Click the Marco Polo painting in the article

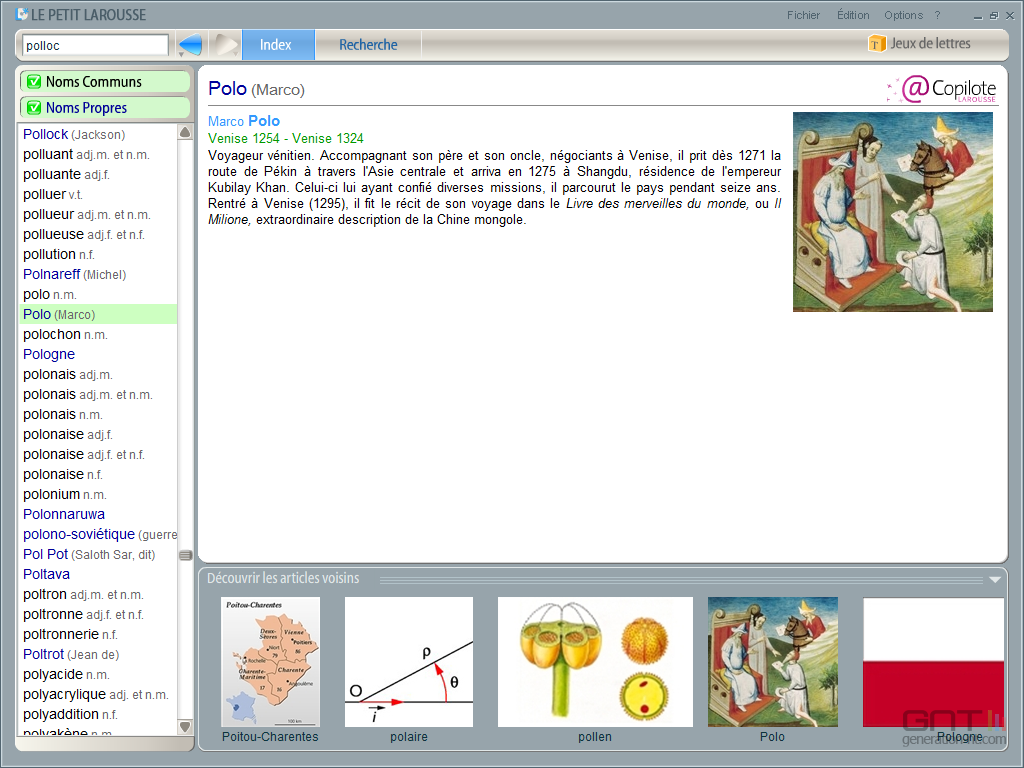[x=893, y=212]
